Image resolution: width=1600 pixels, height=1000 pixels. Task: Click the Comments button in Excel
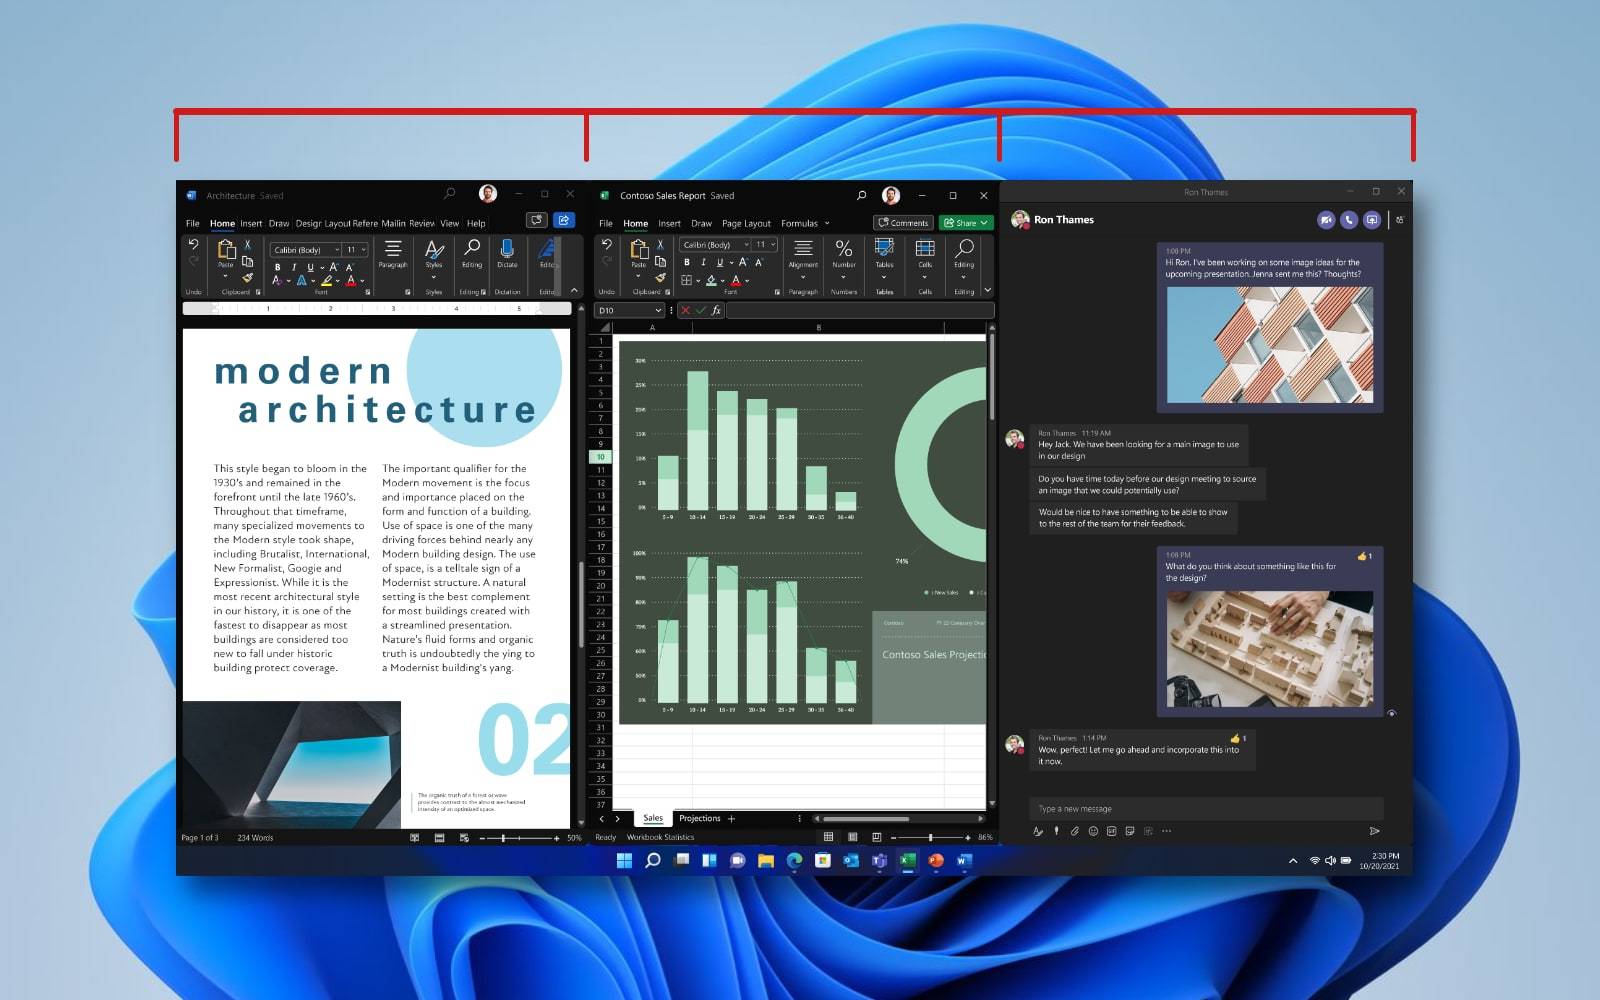coord(903,223)
